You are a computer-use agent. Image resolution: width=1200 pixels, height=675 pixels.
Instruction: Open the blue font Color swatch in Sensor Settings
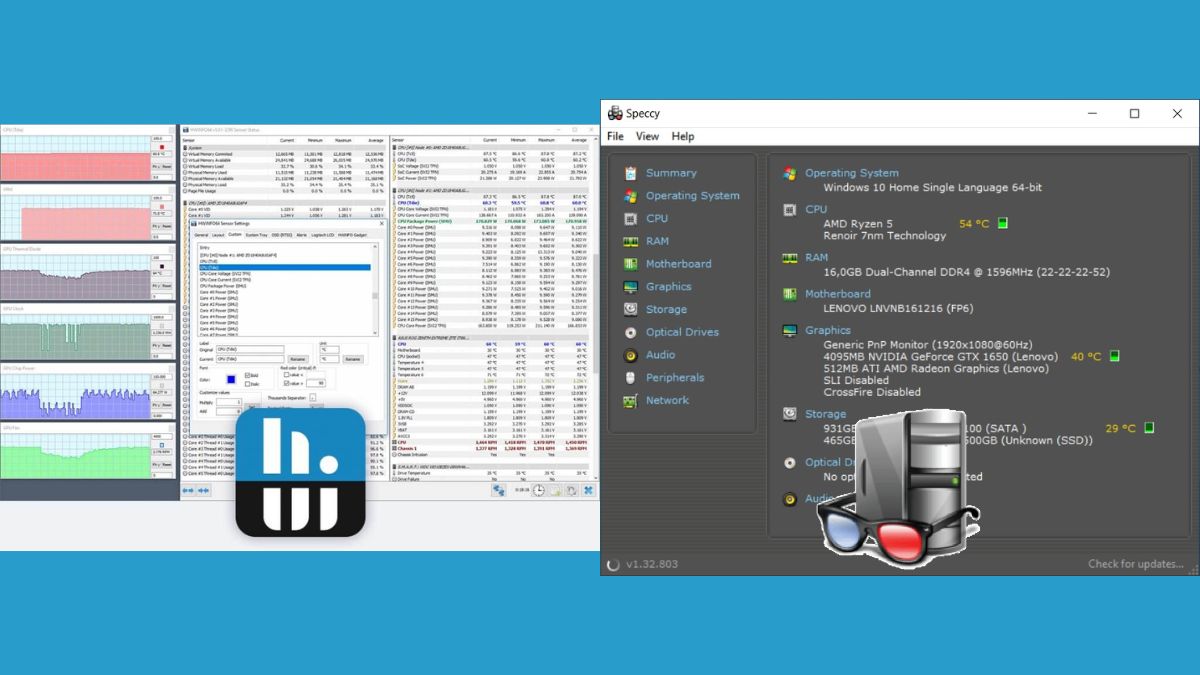click(x=231, y=379)
